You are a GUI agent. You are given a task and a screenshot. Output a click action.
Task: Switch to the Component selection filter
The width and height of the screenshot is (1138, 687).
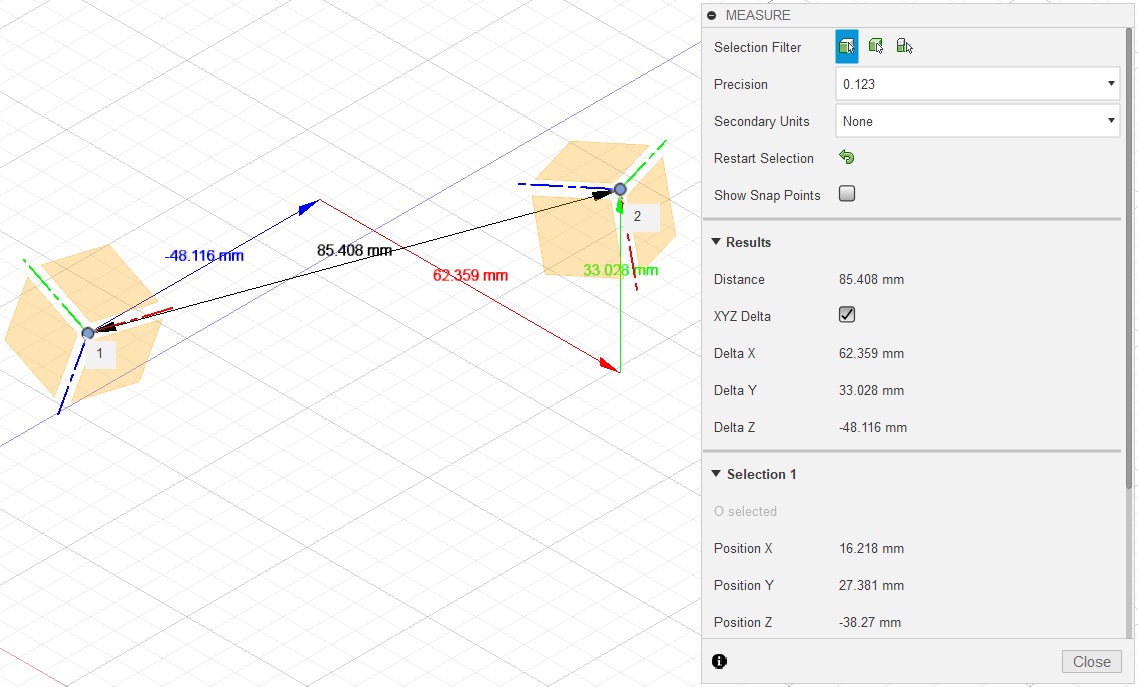pyautogui.click(x=904, y=45)
